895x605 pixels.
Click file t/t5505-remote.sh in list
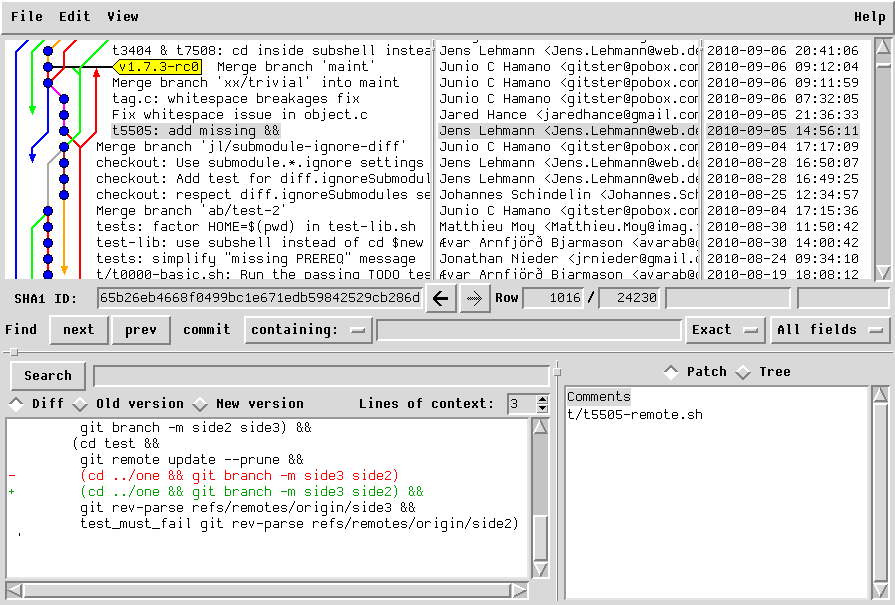[635, 415]
